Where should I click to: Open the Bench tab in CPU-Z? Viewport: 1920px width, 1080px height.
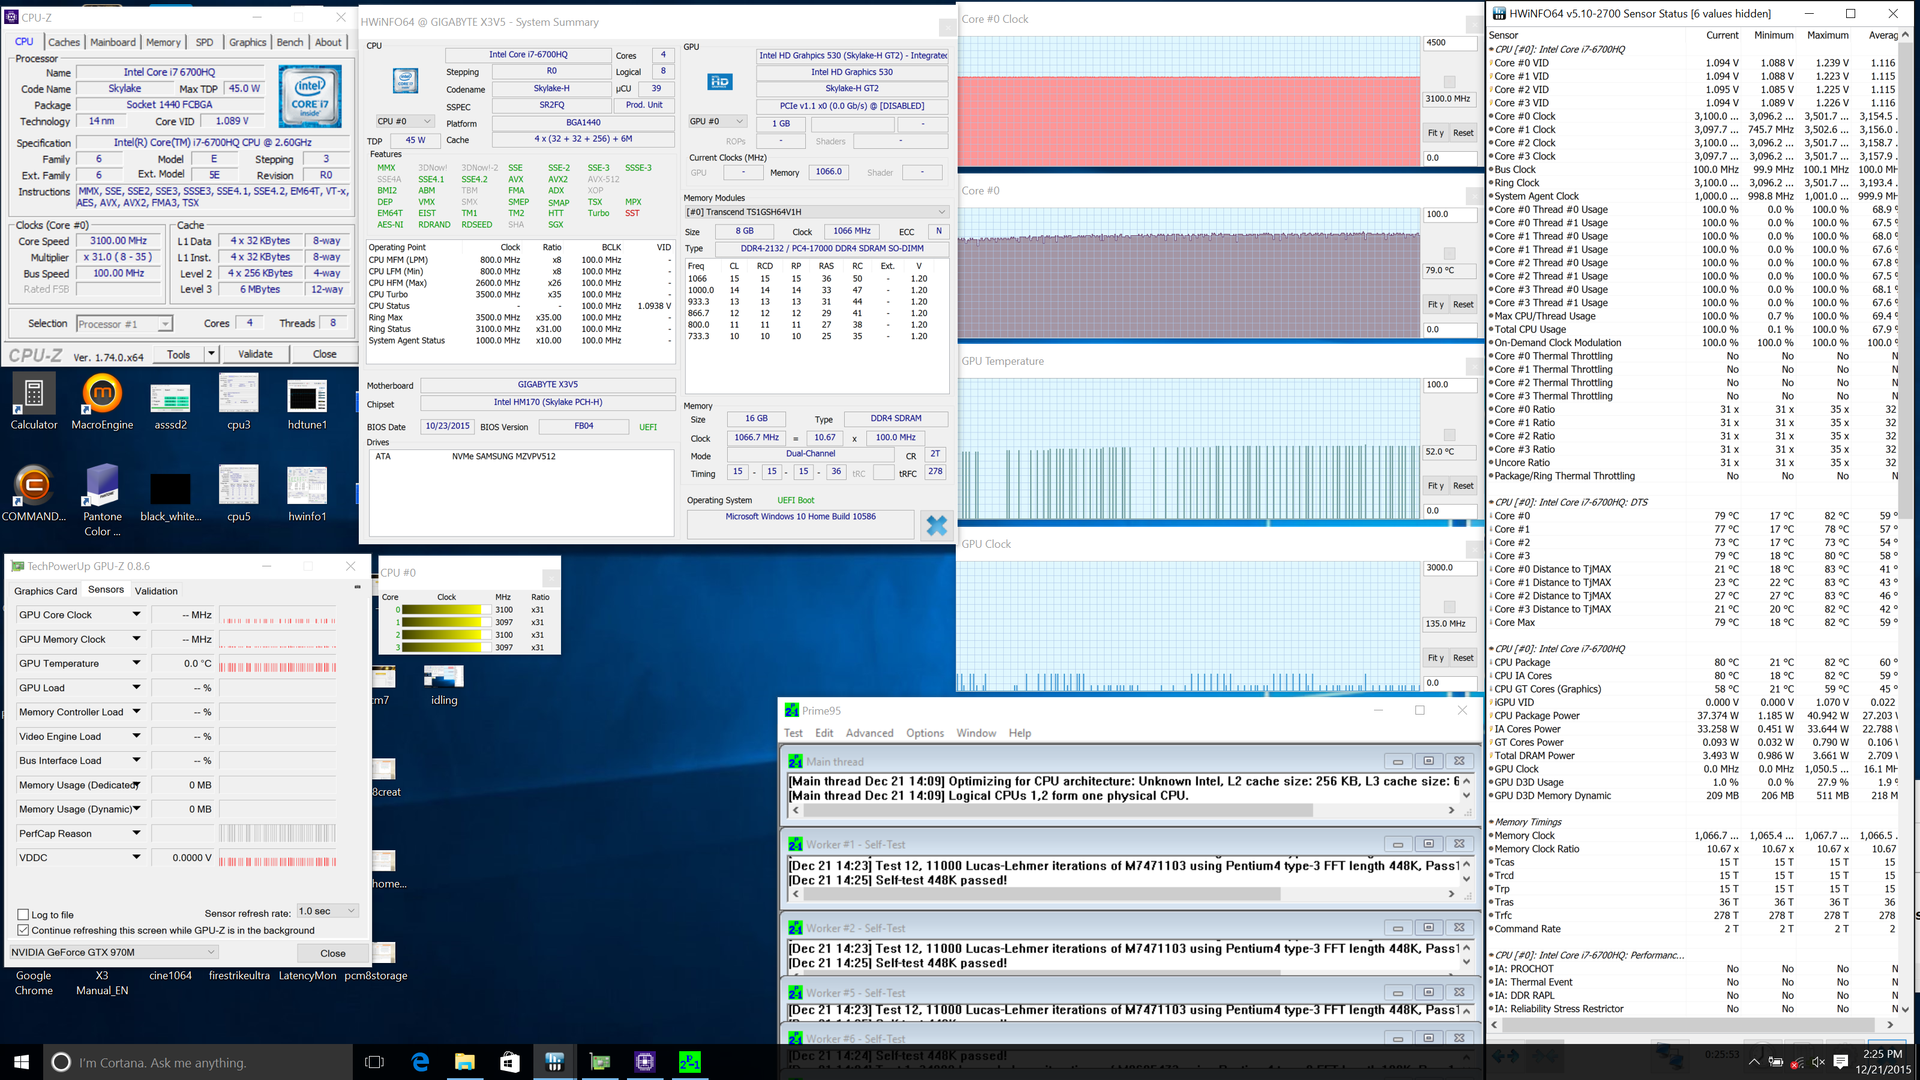tap(290, 42)
